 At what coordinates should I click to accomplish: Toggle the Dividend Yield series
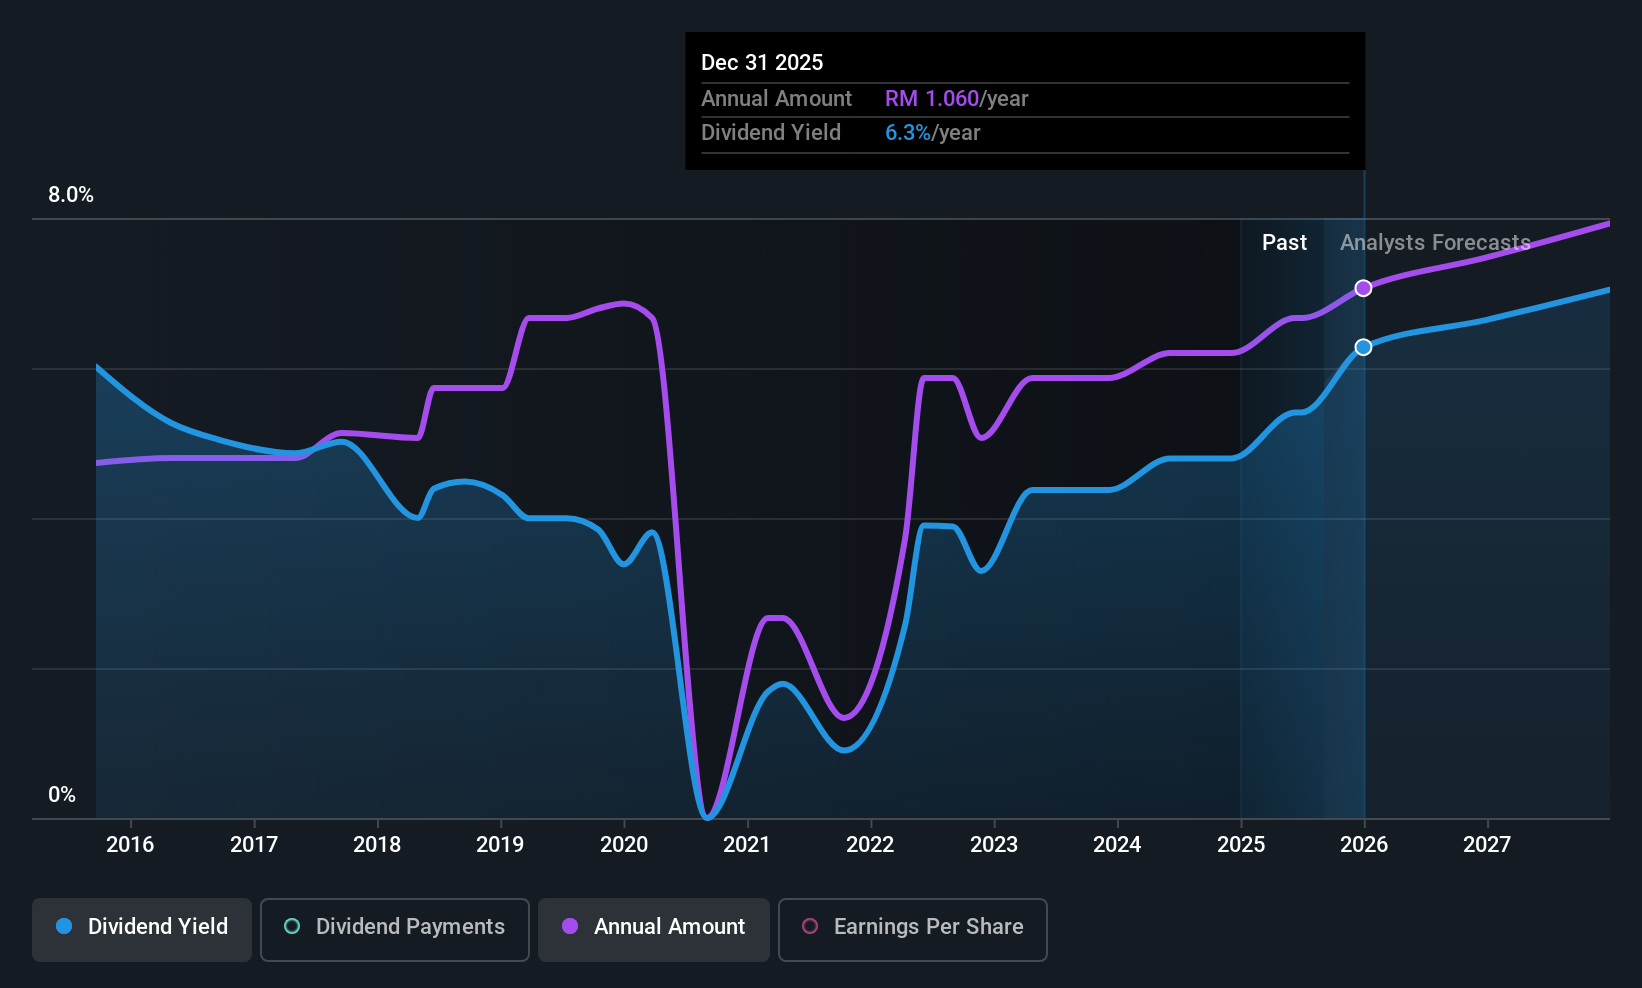tap(142, 929)
